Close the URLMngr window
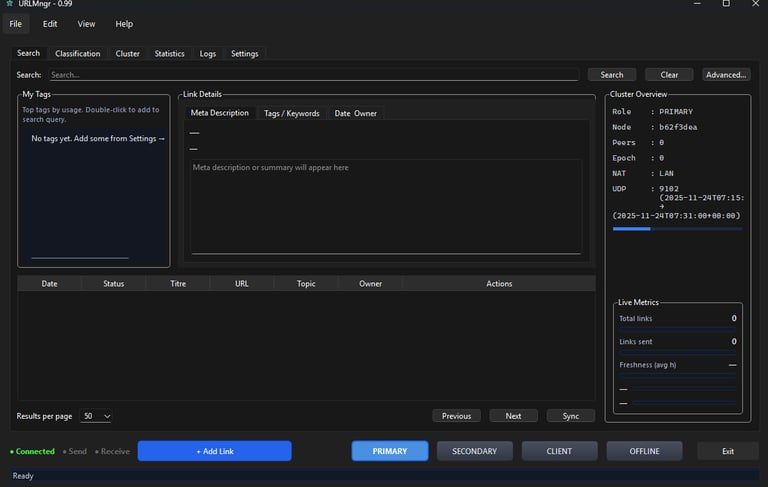Viewport: 768px width, 487px height. coord(755,4)
